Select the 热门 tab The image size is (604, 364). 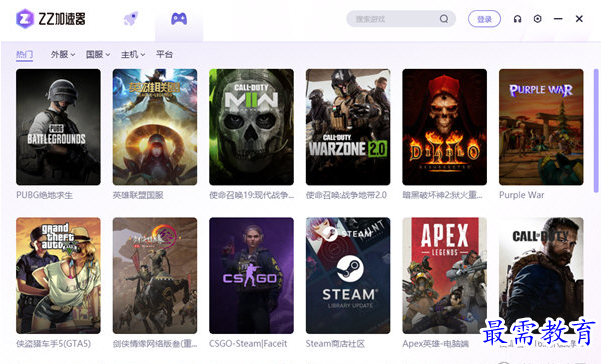coord(24,54)
